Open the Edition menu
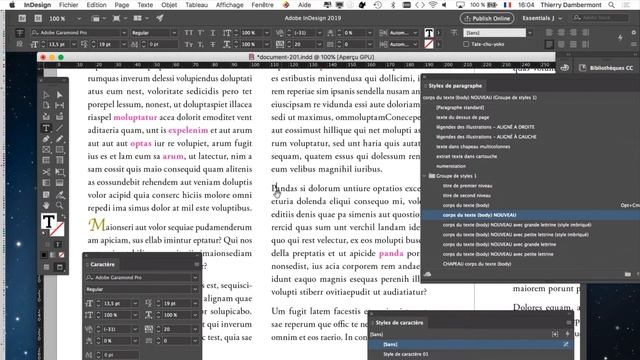The width and height of the screenshot is (640, 360). coord(96,5)
